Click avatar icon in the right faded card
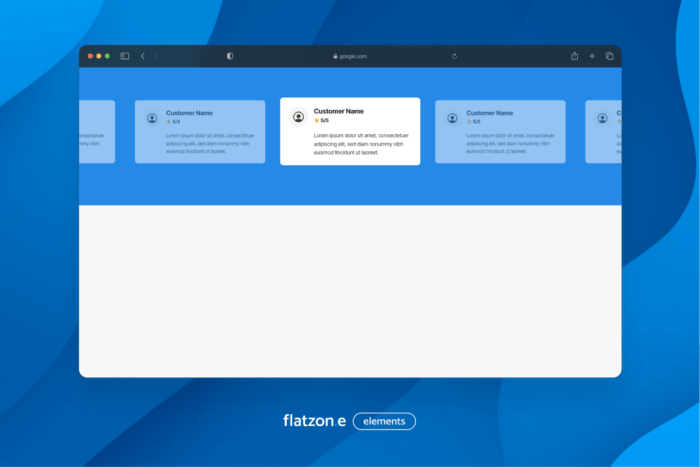Screen dimensions: 700x468 (x=452, y=118)
